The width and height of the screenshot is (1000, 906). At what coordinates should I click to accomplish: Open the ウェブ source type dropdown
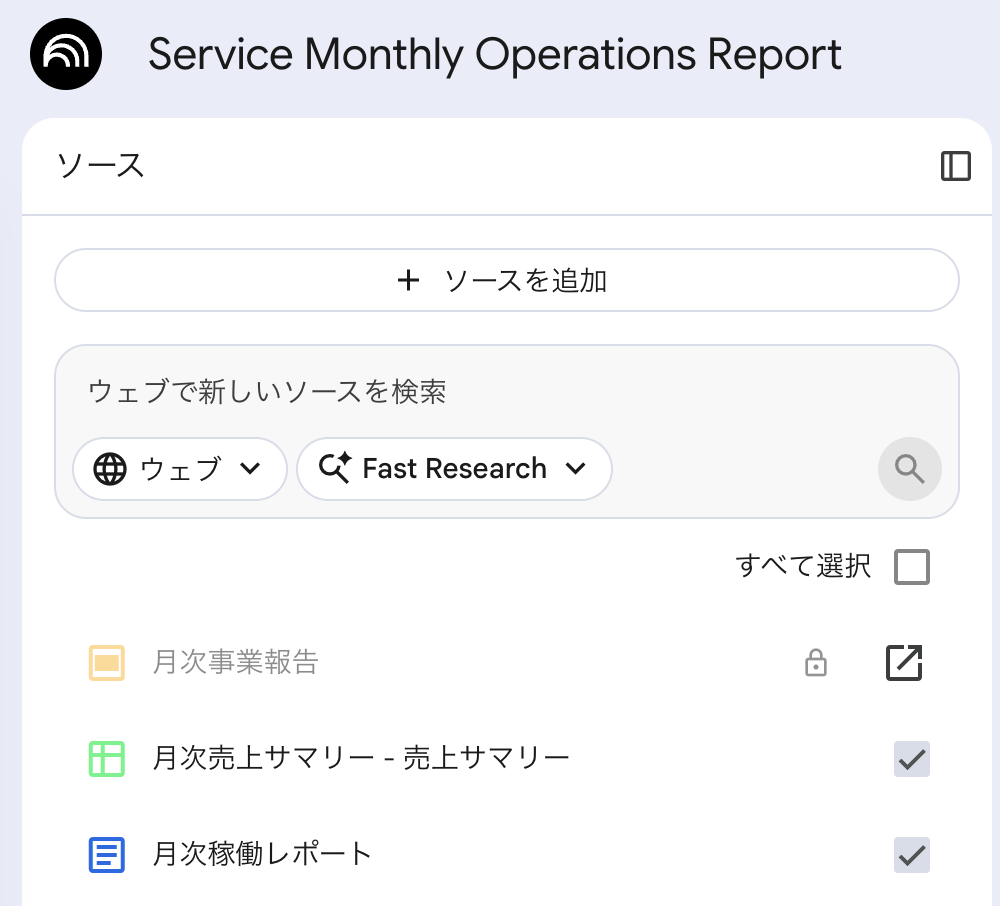pos(180,469)
